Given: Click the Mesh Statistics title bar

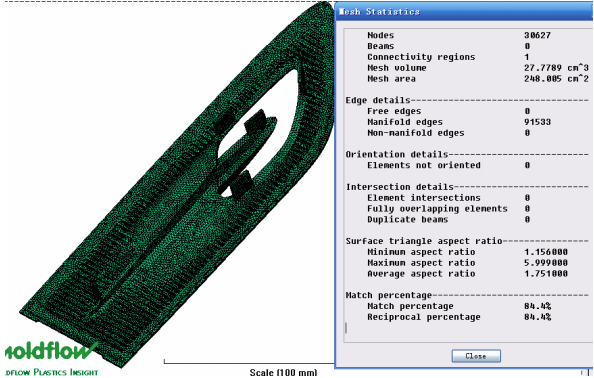Looking at the screenshot, I should (x=464, y=12).
